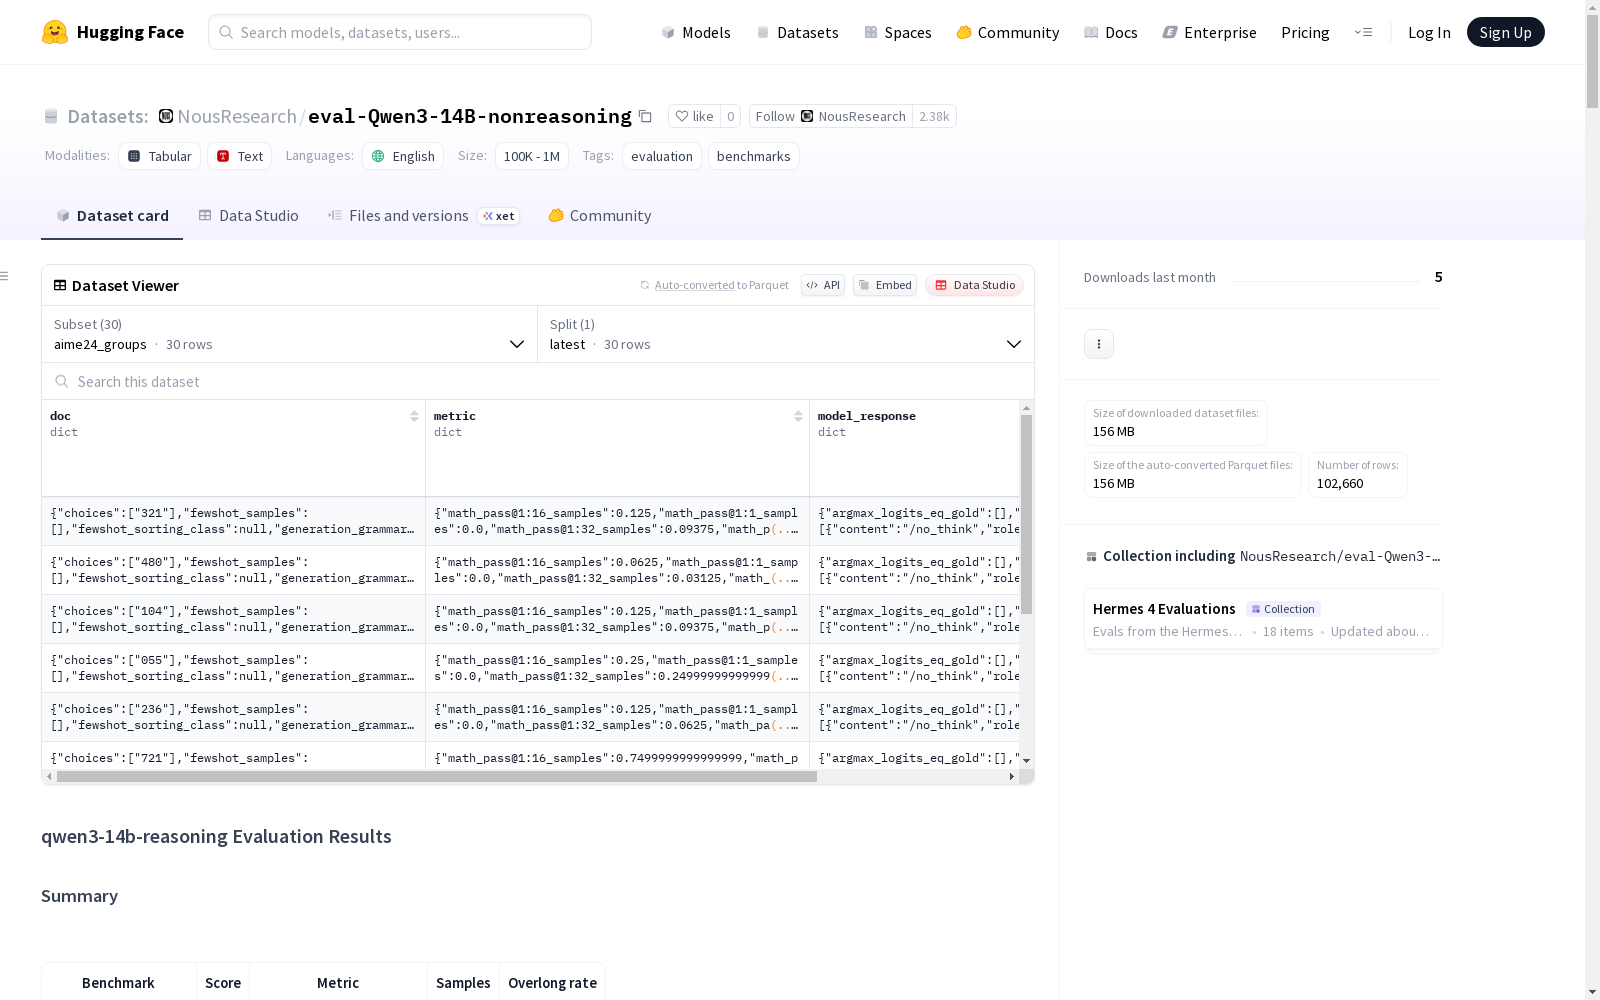Image resolution: width=1600 pixels, height=1000 pixels.
Task: Click the evaluation tag
Action: point(662,156)
